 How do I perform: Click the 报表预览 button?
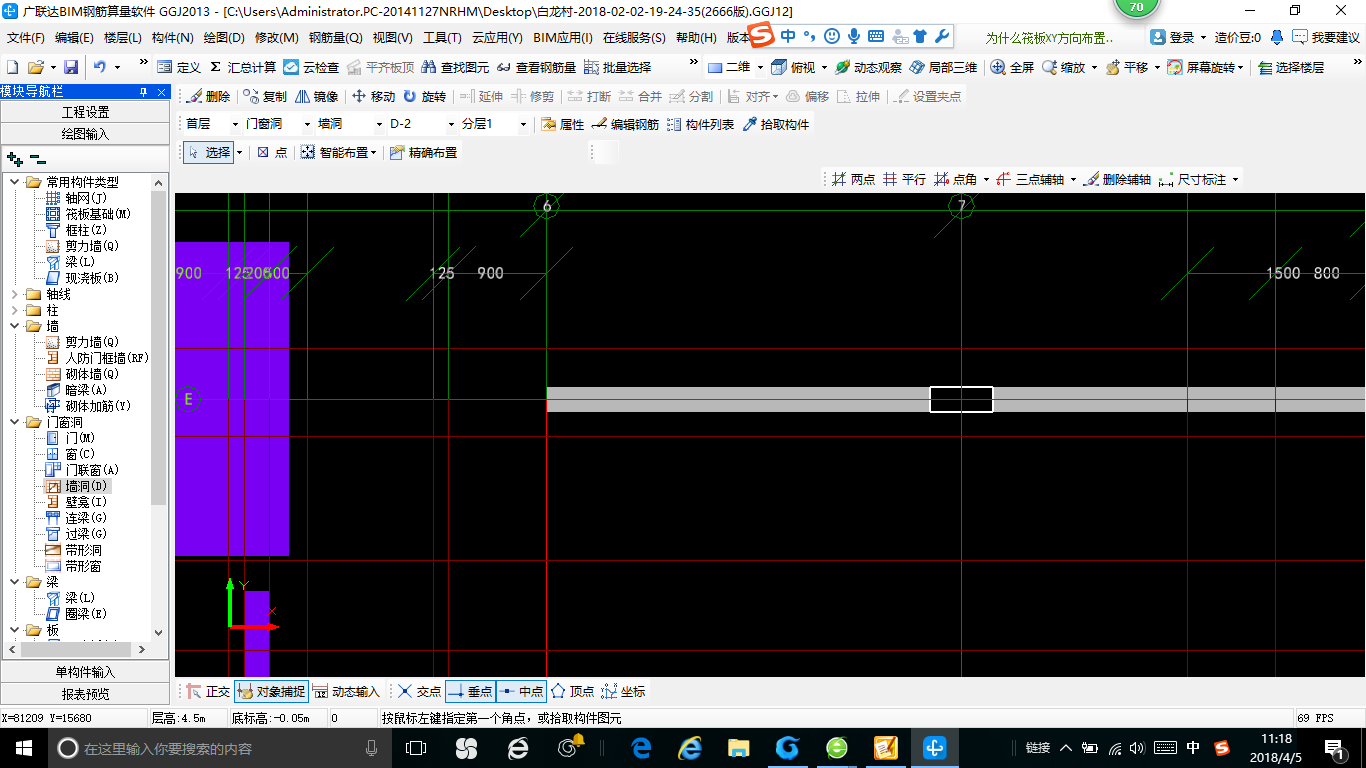pos(85,693)
